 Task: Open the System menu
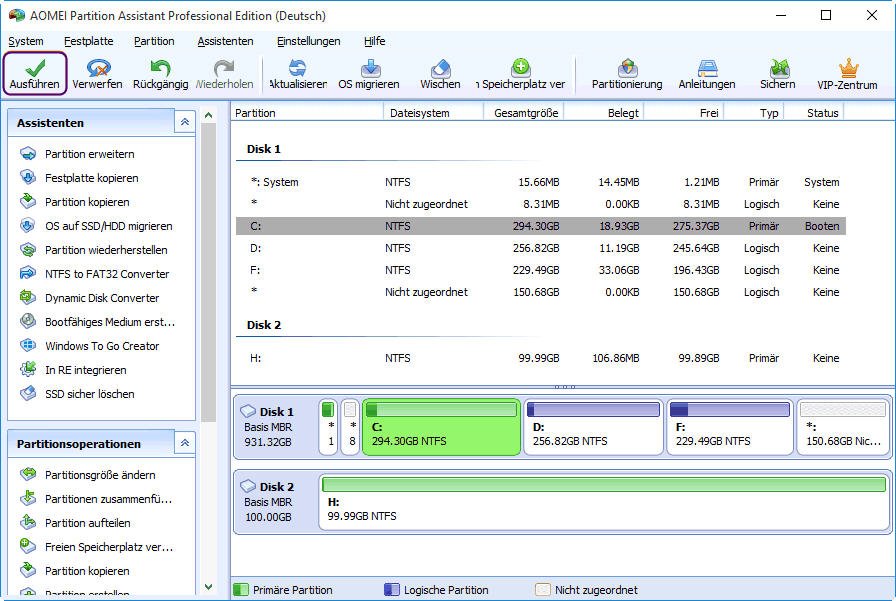tap(26, 41)
